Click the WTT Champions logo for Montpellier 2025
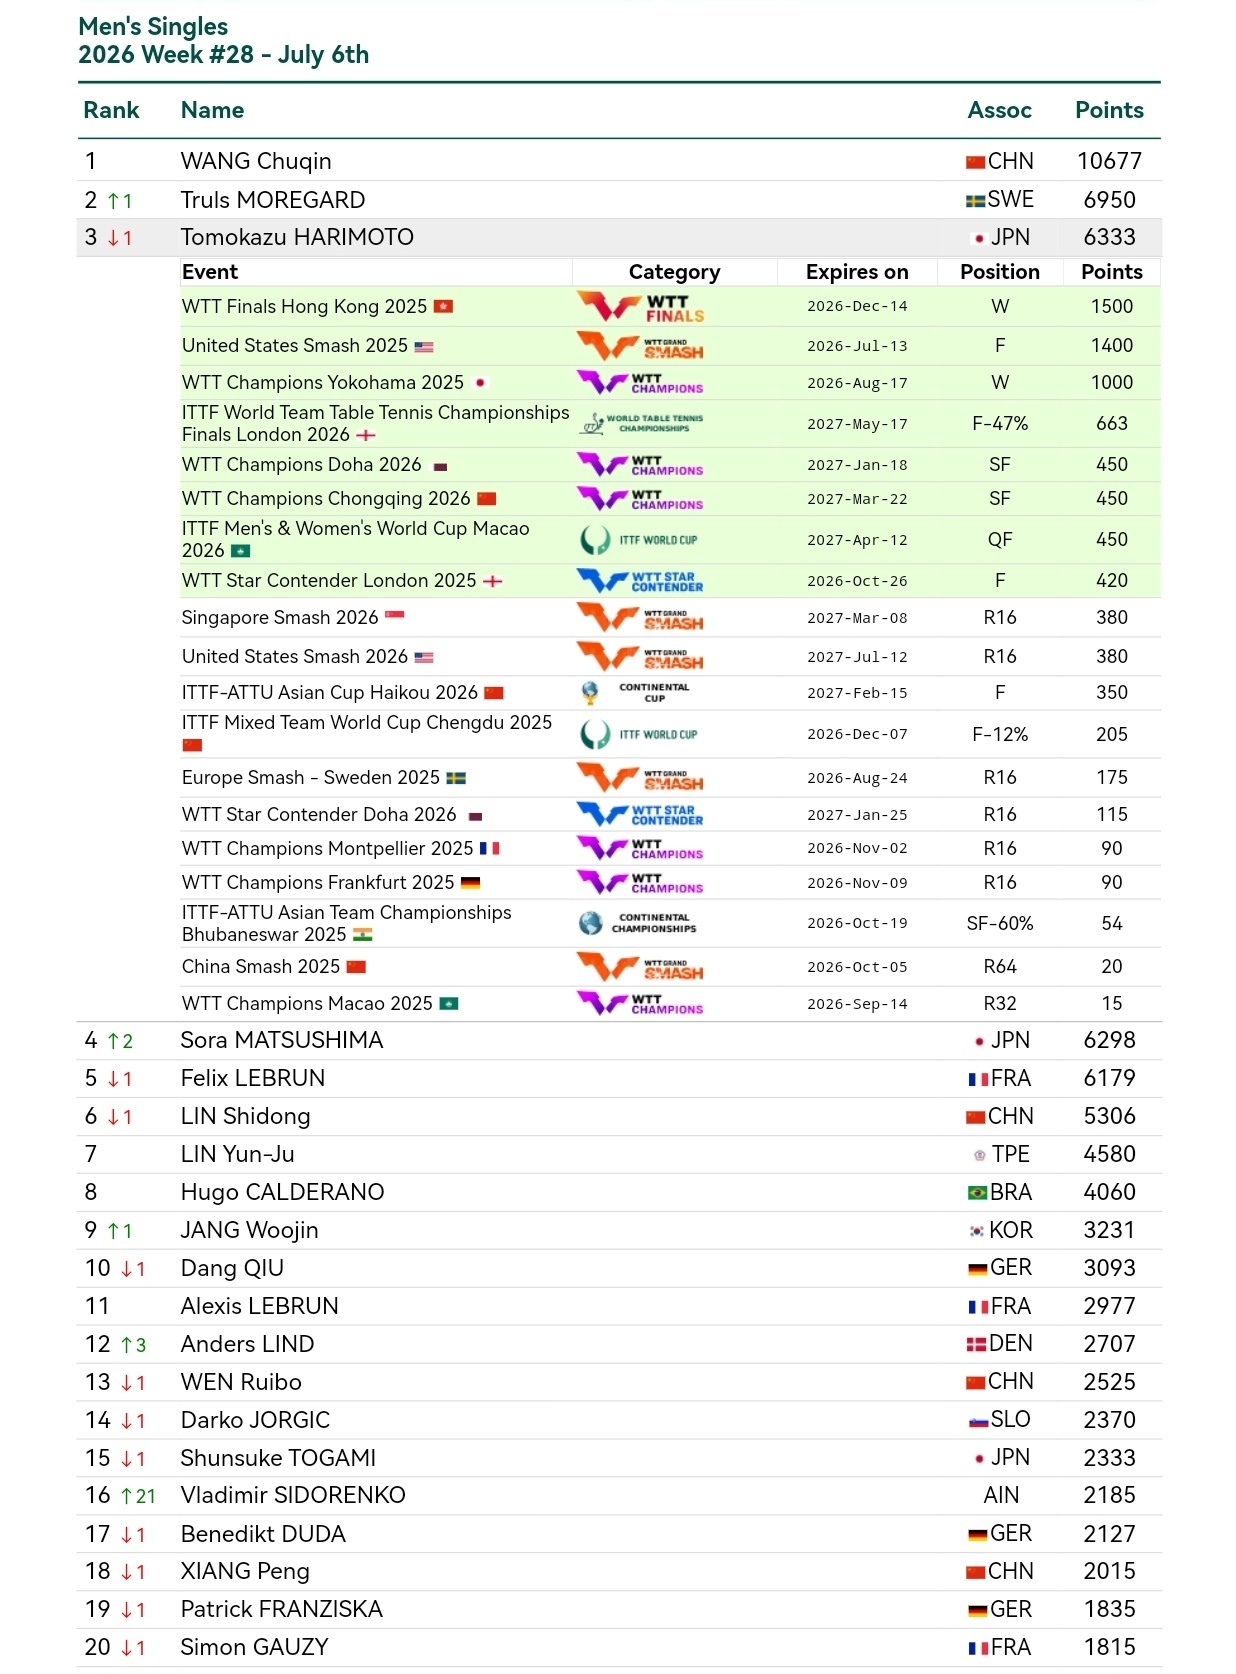The width and height of the screenshot is (1236, 1674). pyautogui.click(x=641, y=849)
